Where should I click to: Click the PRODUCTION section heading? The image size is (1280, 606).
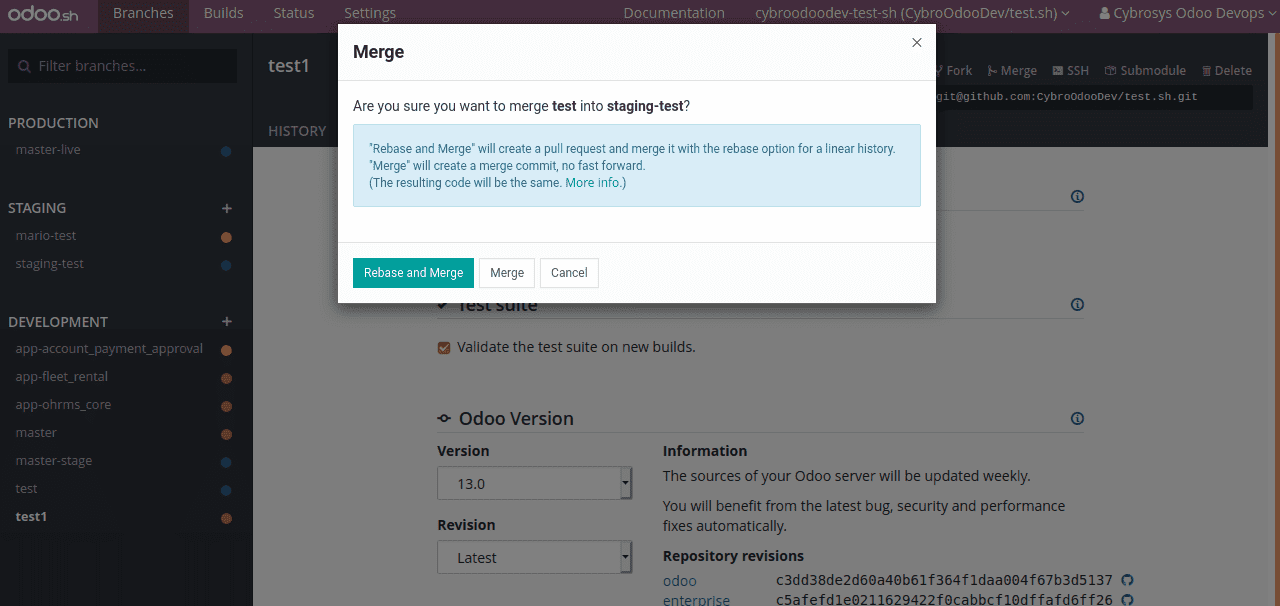click(x=53, y=123)
